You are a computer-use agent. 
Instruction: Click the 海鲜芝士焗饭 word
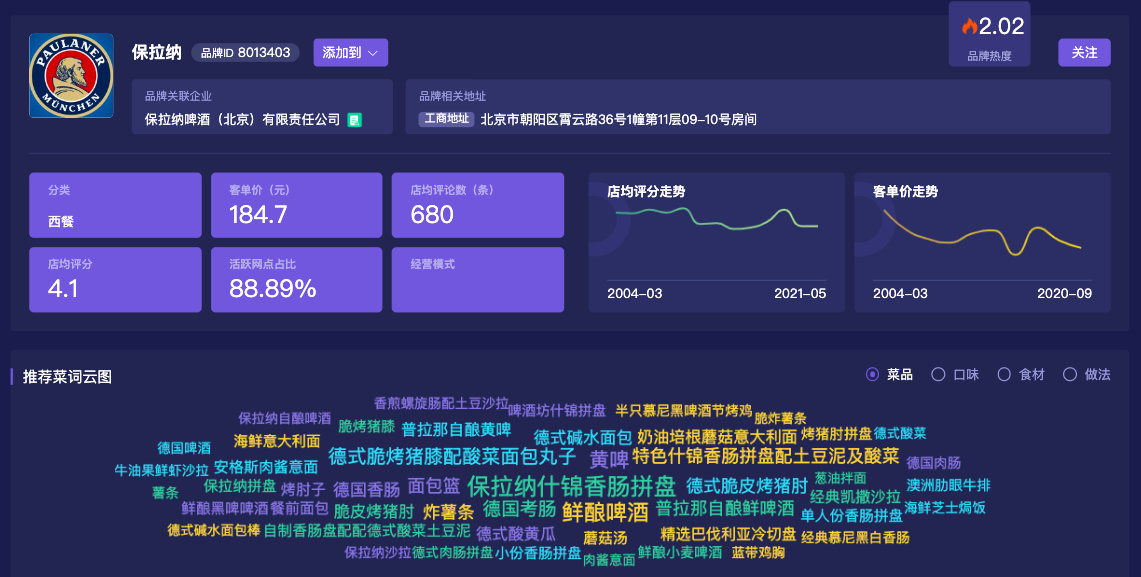945,507
